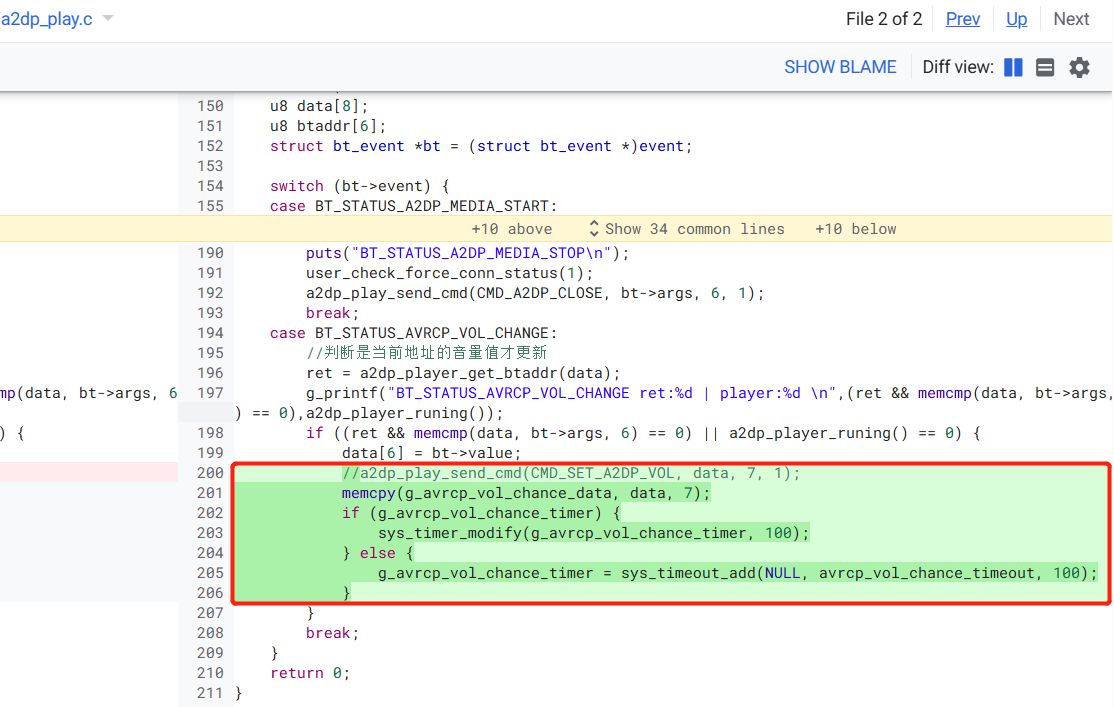Click the a2dp_player_get_btaddr(data) line
The image size is (1114, 707).
click(x=463, y=373)
